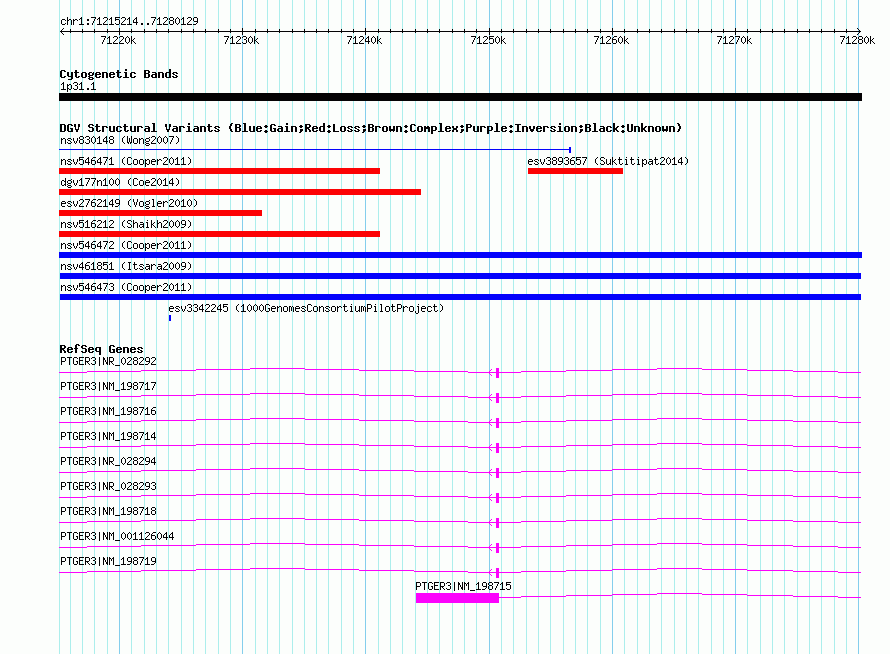
Task: Click the exon marker on the NM_198714 transcript
Action: [498, 448]
